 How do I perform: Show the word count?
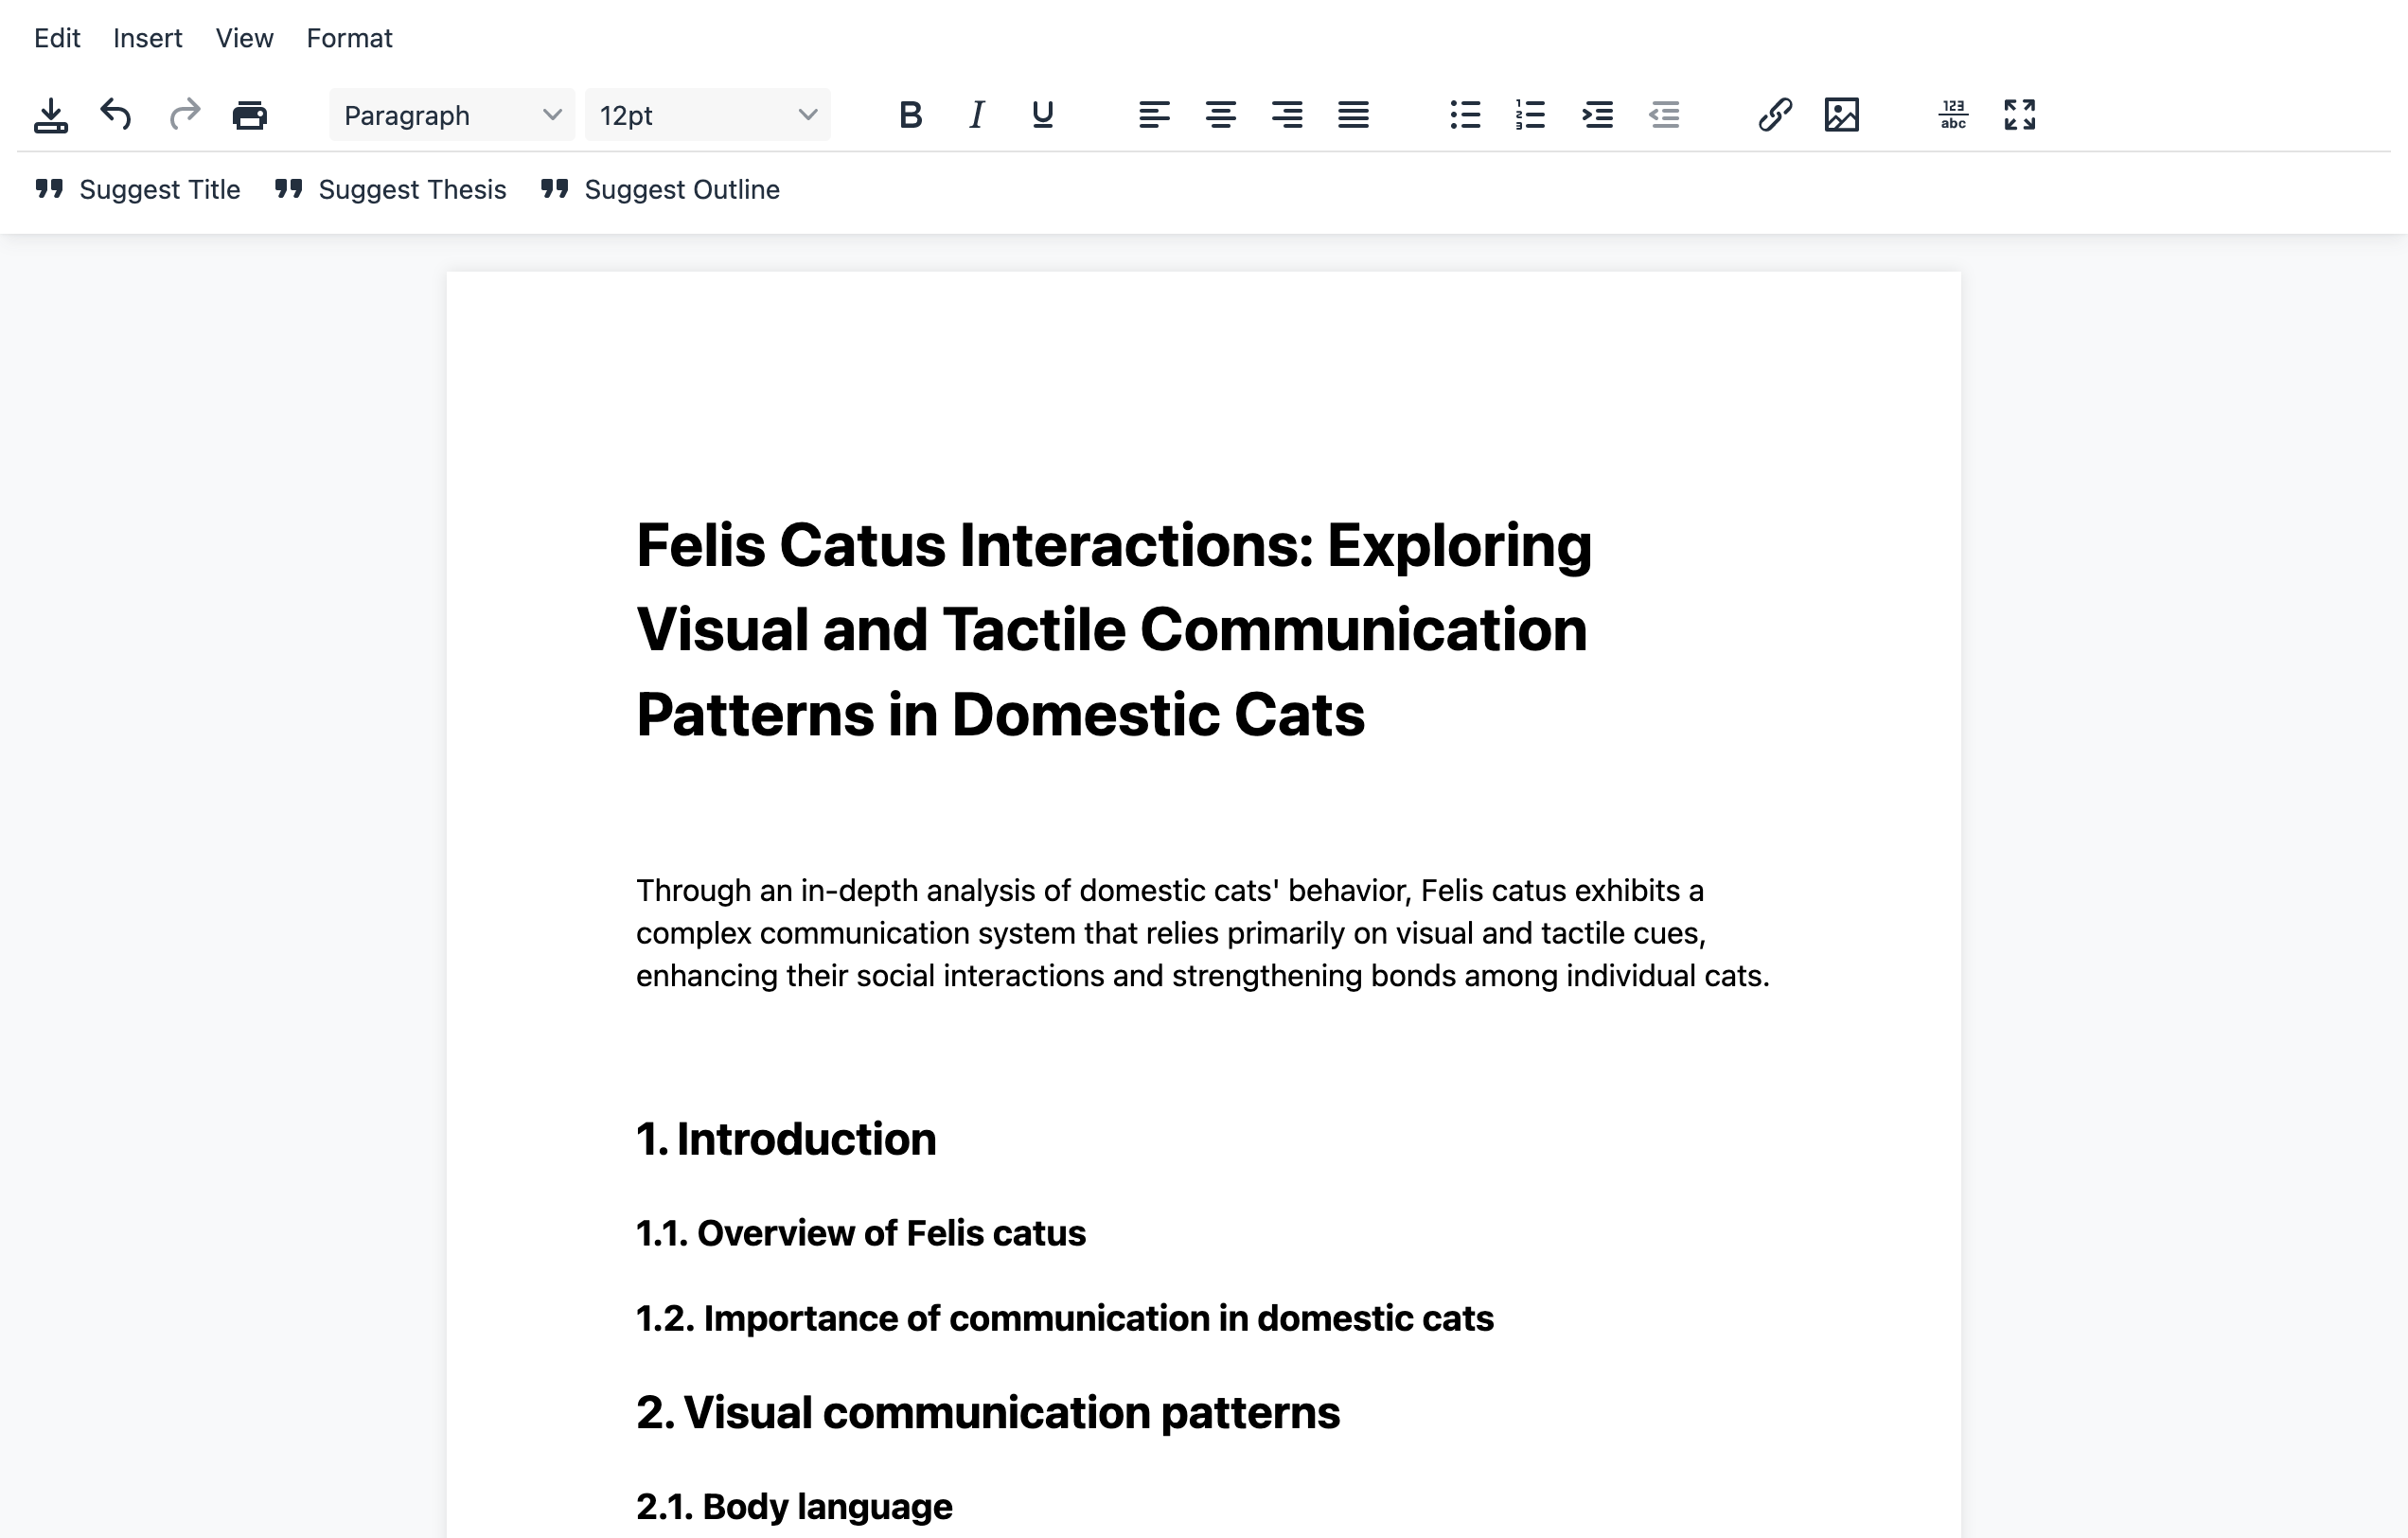(x=1953, y=115)
